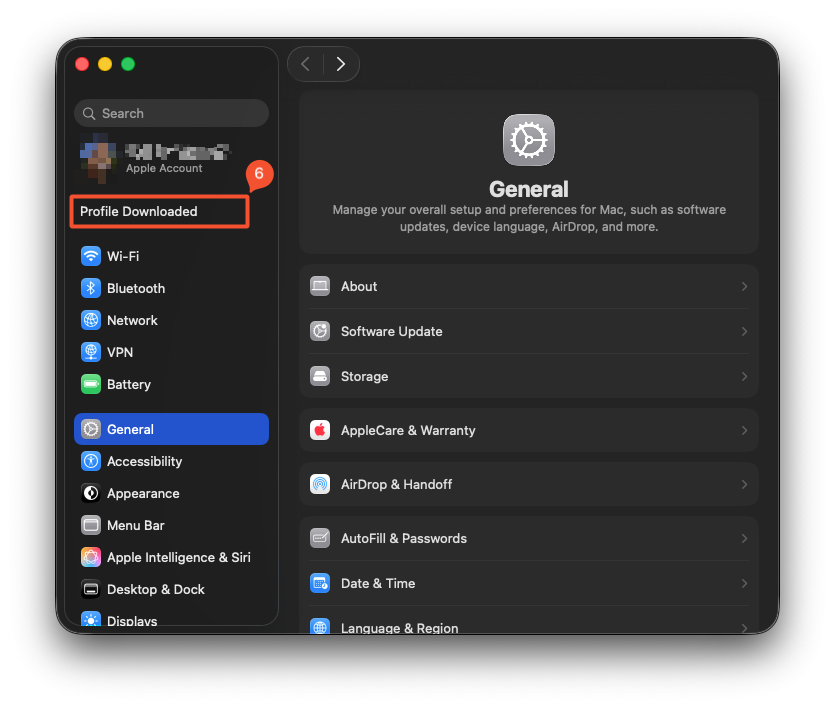Click the Search field
Image resolution: width=835 pixels, height=708 pixels.
coord(171,113)
